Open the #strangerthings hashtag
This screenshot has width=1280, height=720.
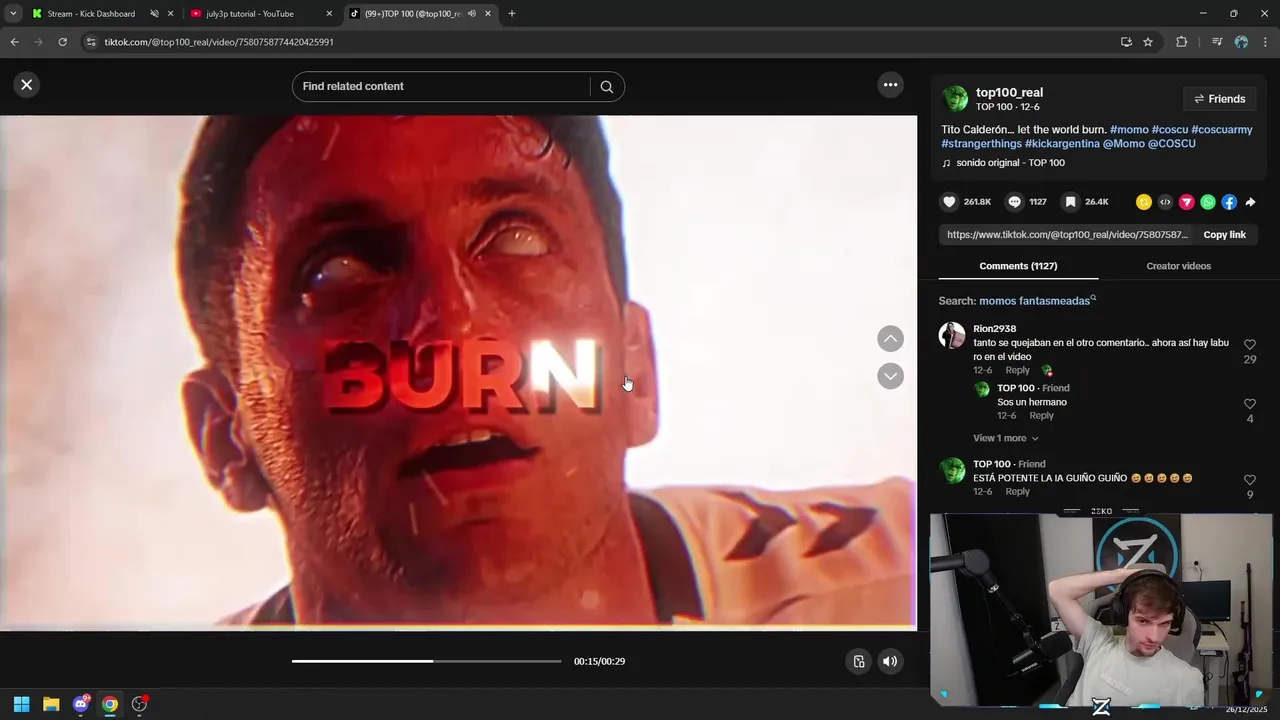(982, 144)
